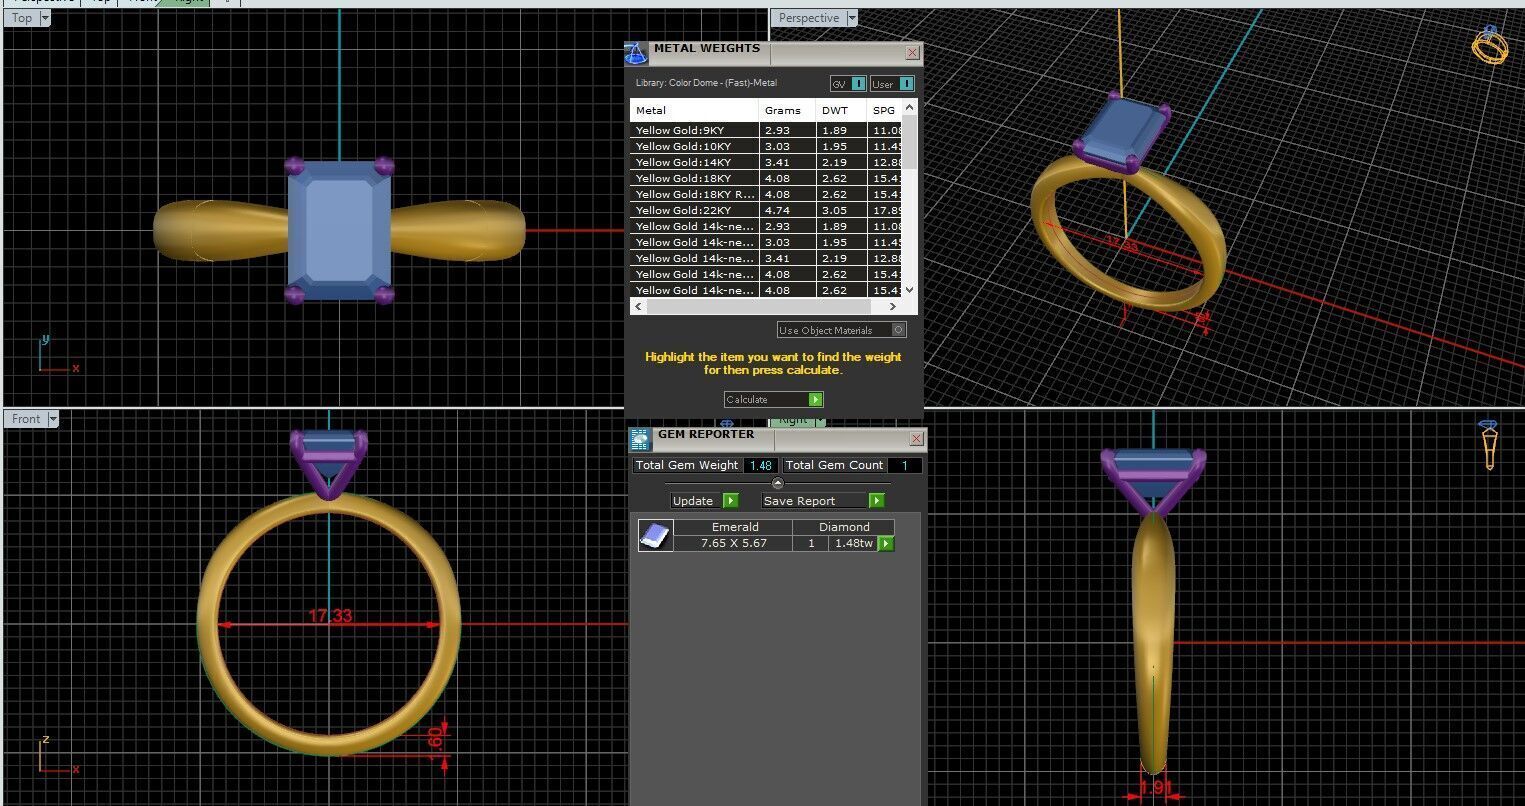
Task: Select the Yellow Gold:18KY row
Action: pyautogui.click(x=766, y=178)
